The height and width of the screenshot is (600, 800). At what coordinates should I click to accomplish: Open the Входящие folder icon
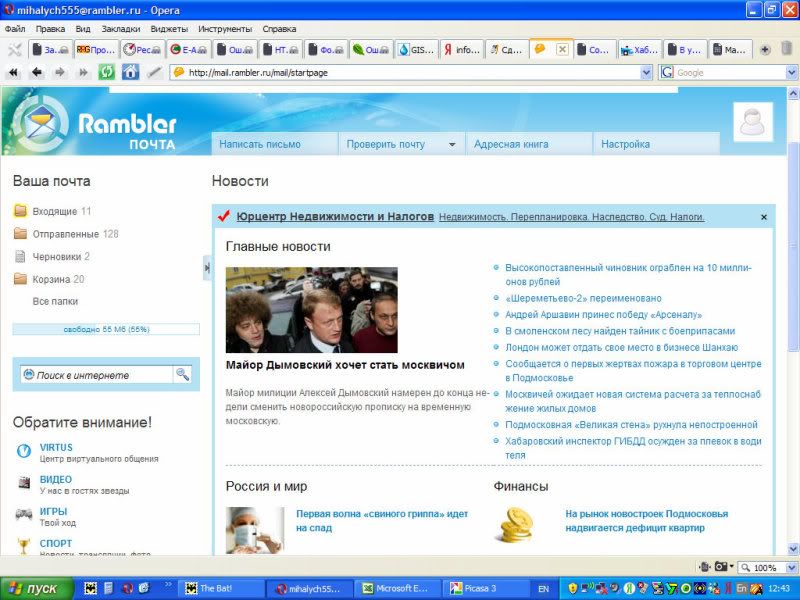pos(20,211)
